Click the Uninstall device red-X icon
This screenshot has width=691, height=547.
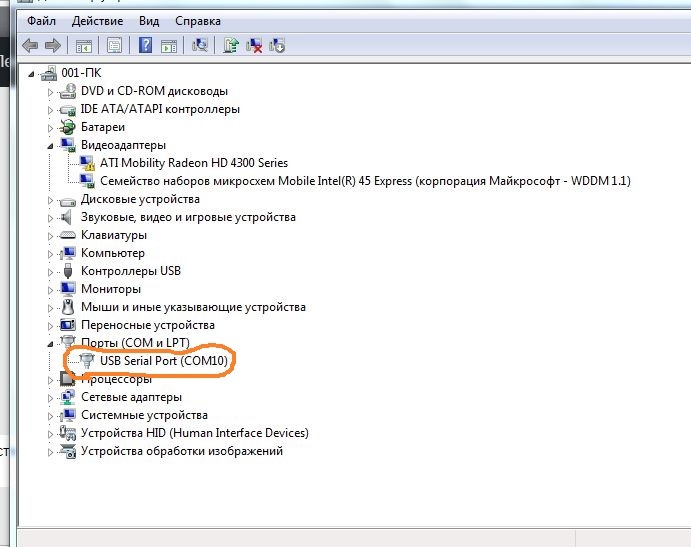tap(254, 45)
